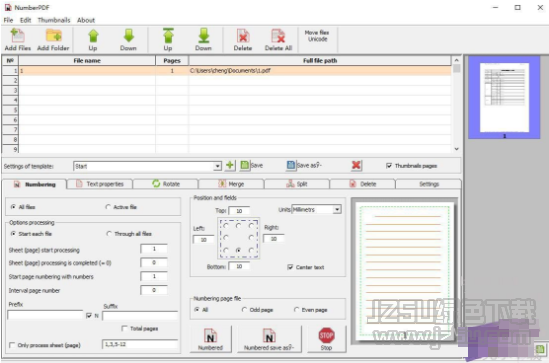Toggle the Thumbnails pages checkbox

pyautogui.click(x=389, y=166)
